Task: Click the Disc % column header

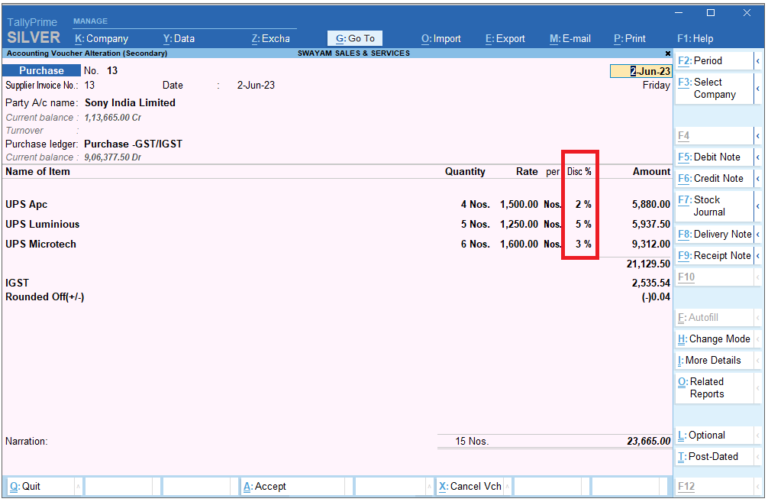Action: pyautogui.click(x=579, y=171)
